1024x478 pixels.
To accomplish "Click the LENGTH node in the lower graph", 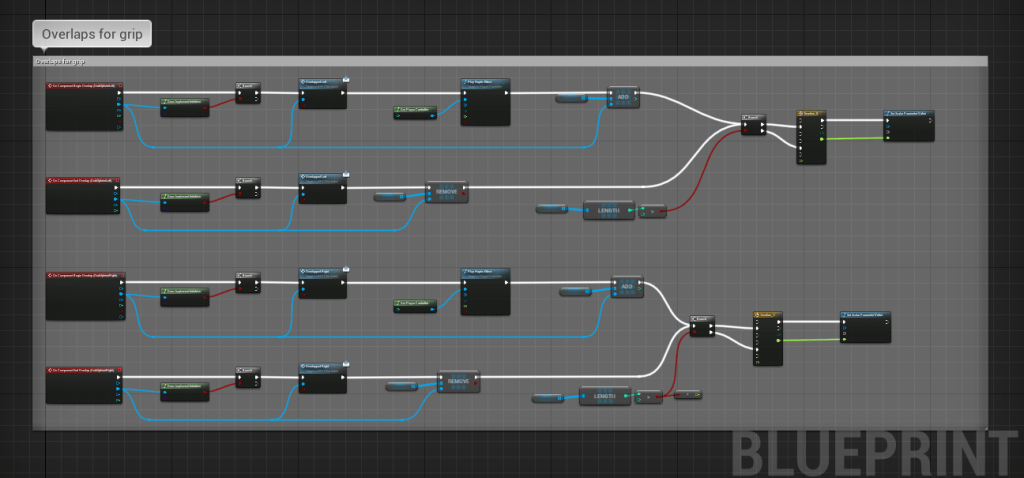I will 604,396.
